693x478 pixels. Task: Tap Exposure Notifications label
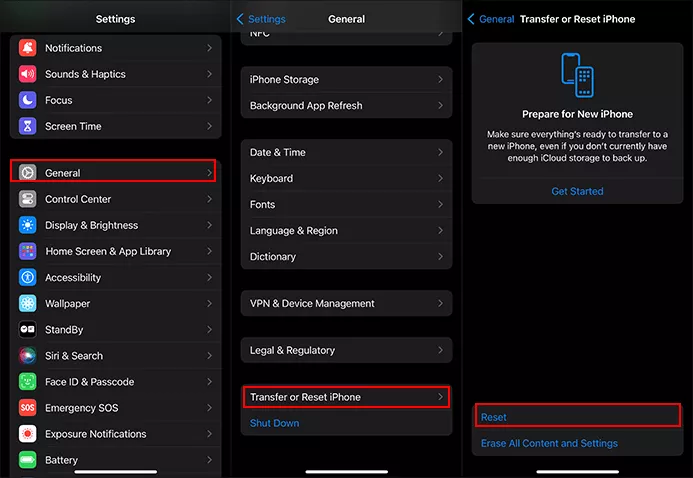tap(95, 434)
